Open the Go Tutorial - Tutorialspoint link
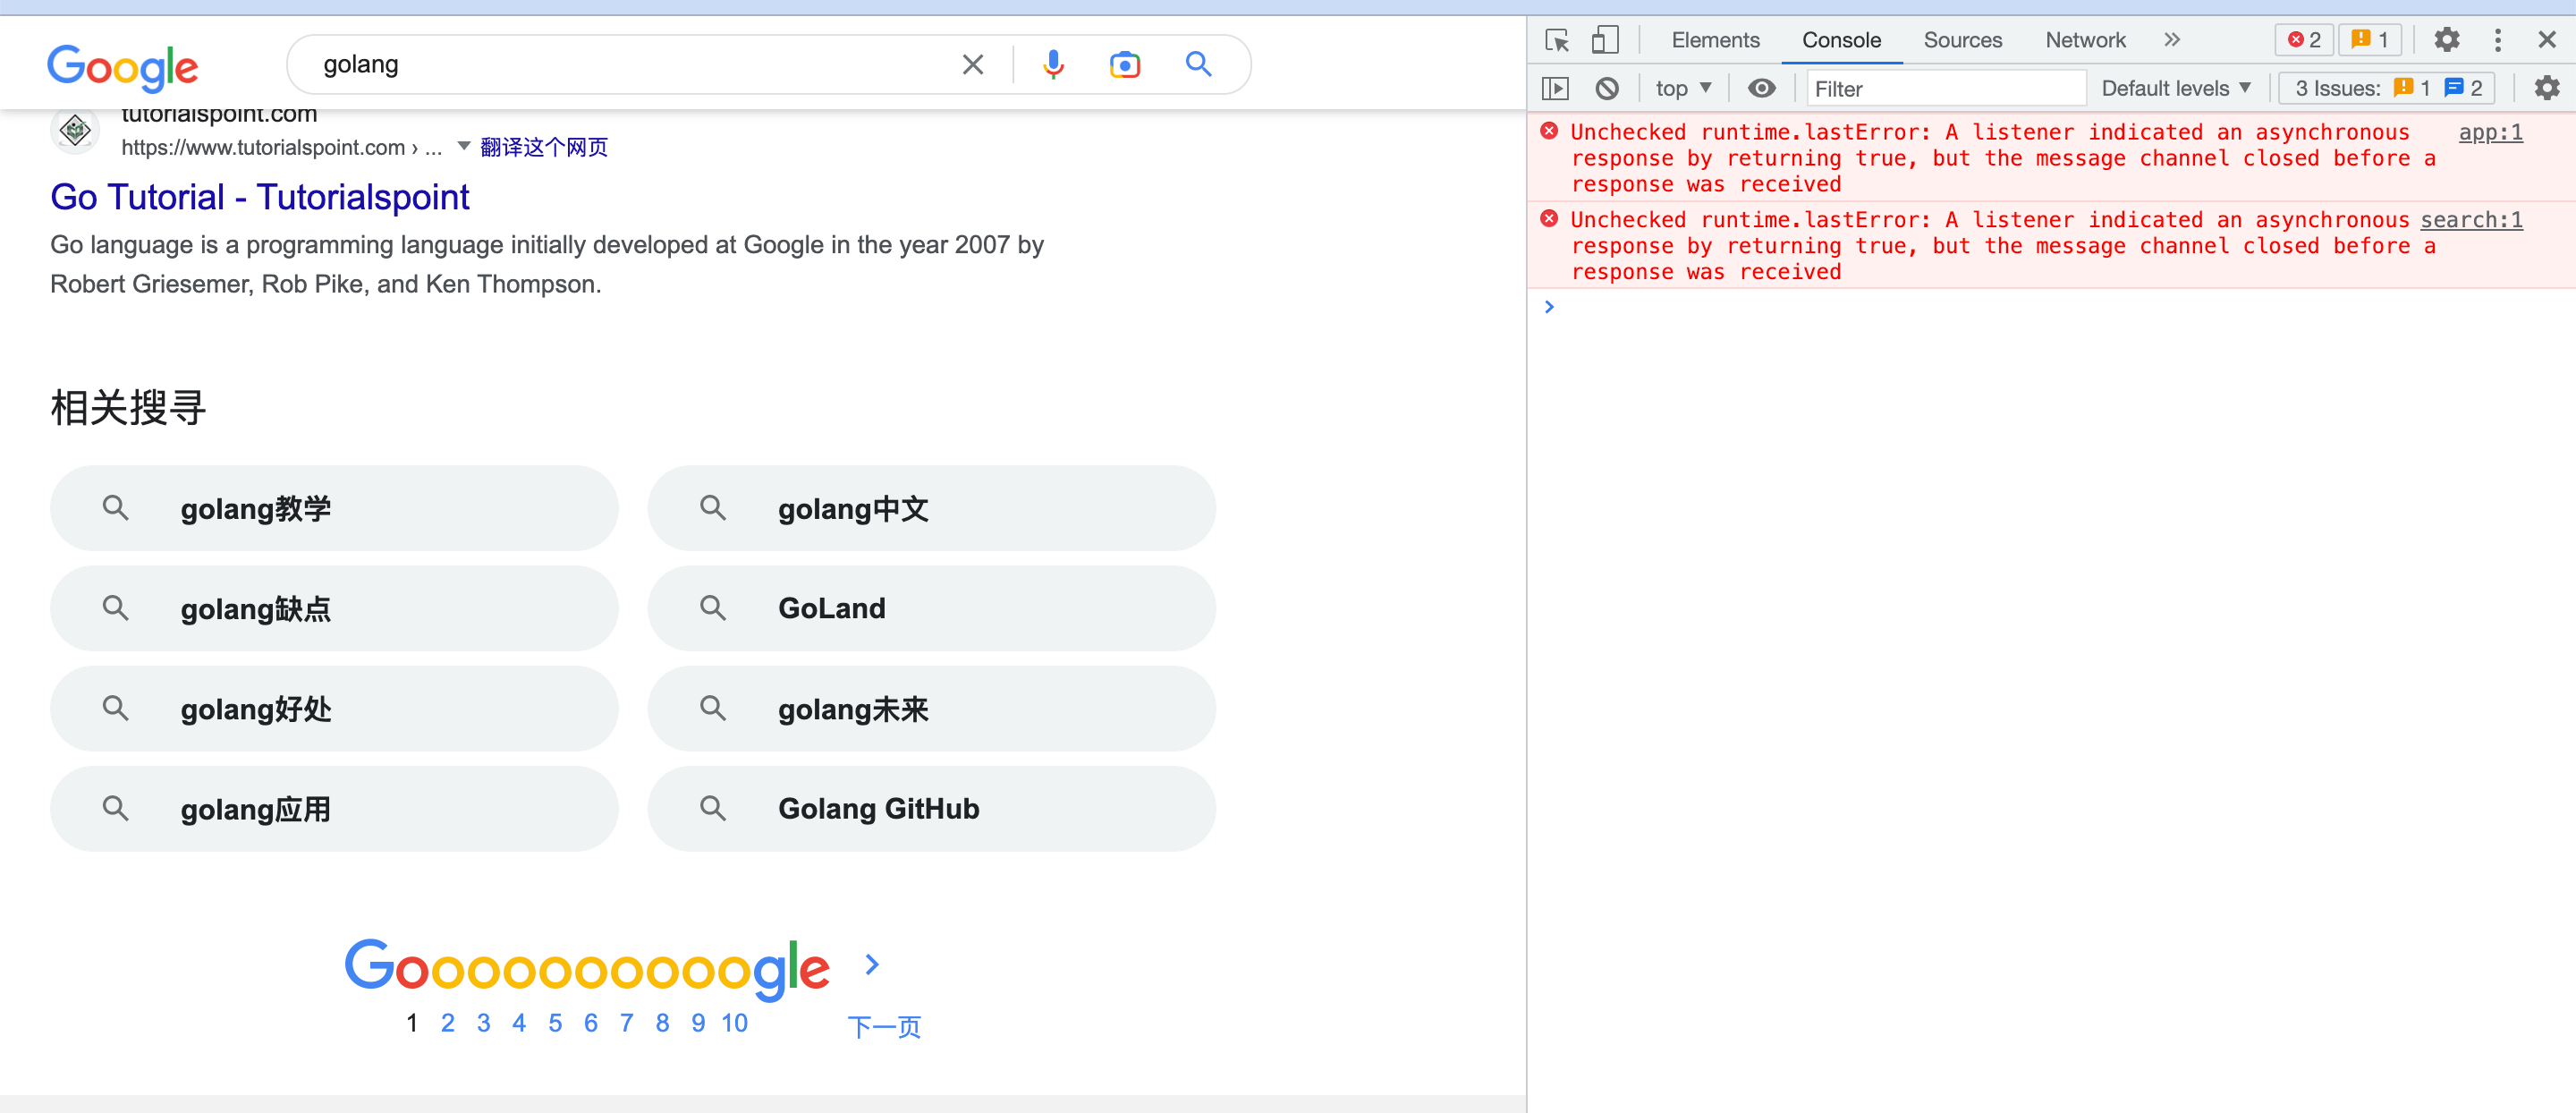Screen dimensions: 2576x1113 coord(259,197)
